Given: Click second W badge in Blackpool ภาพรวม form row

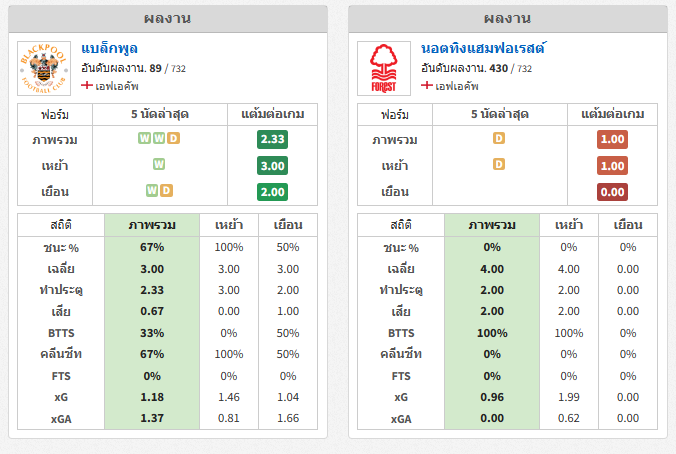Looking at the screenshot, I should pyautogui.click(x=159, y=138).
